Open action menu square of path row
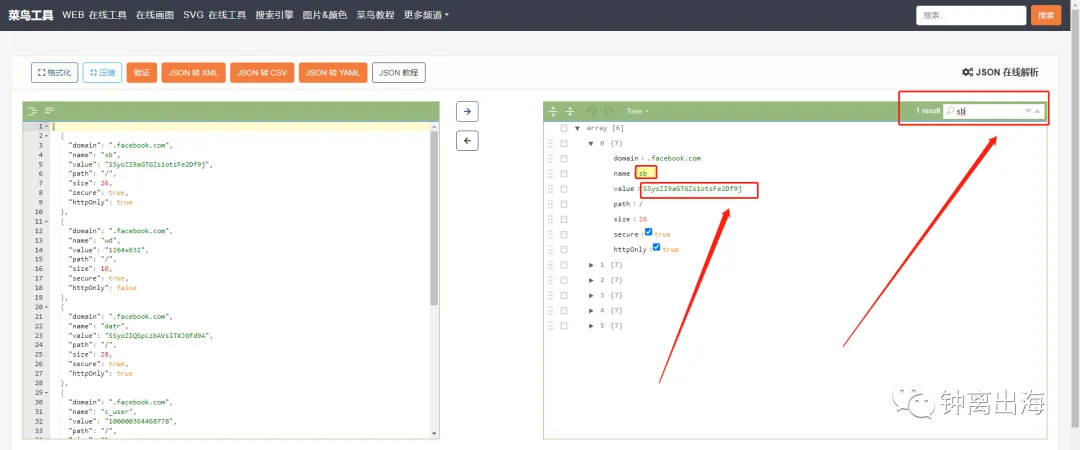This screenshot has height=450, width=1080. coord(564,204)
